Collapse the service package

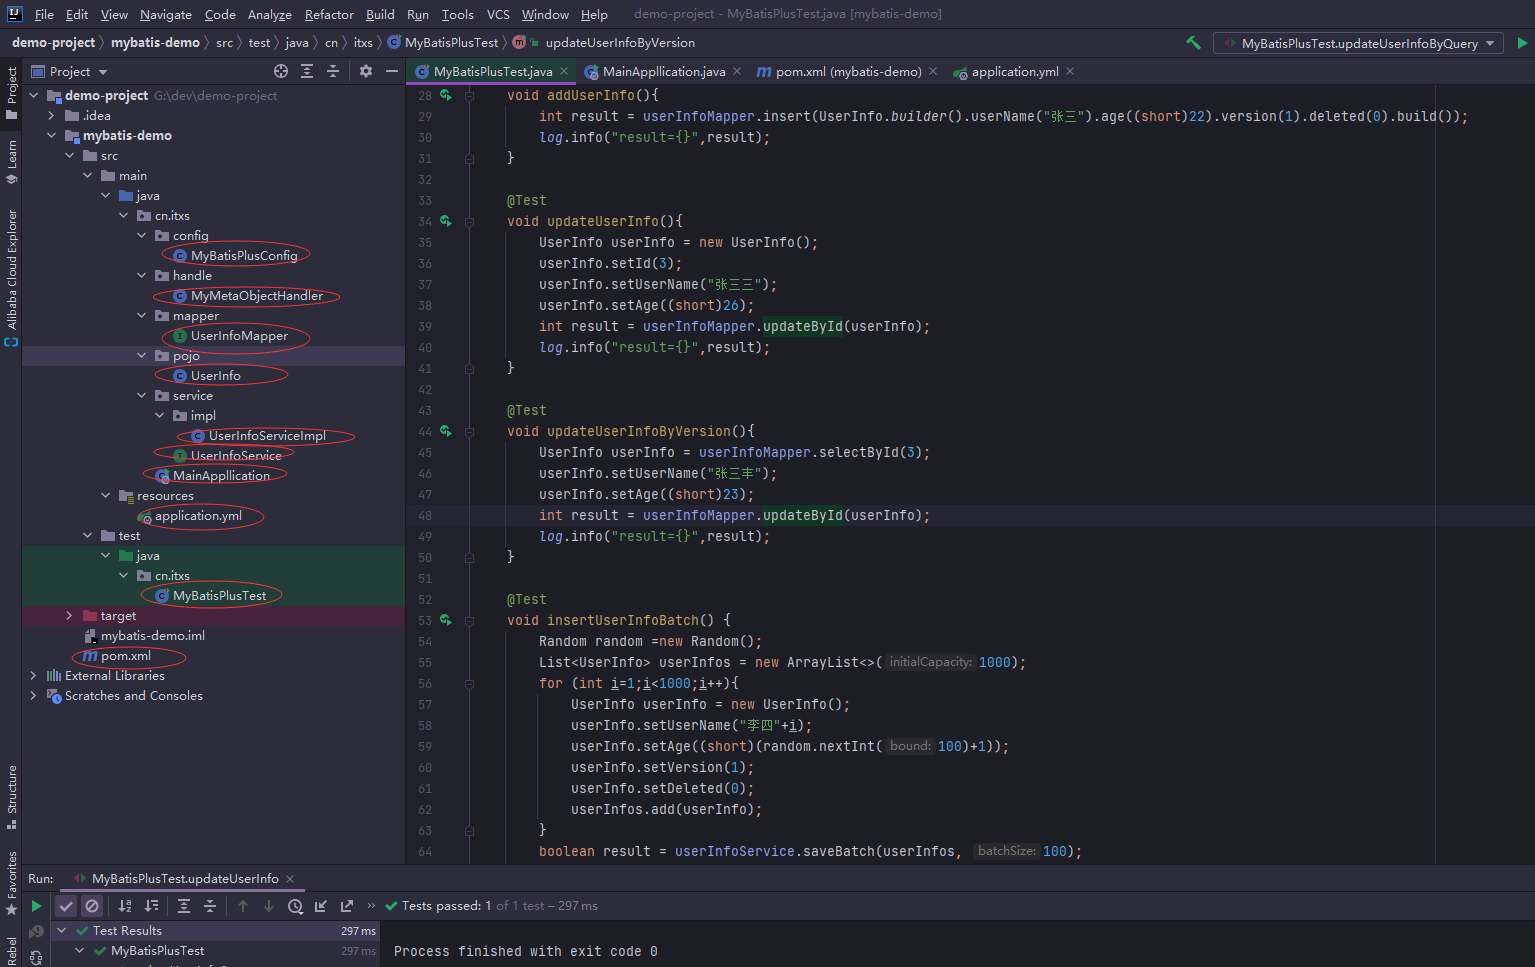click(141, 396)
